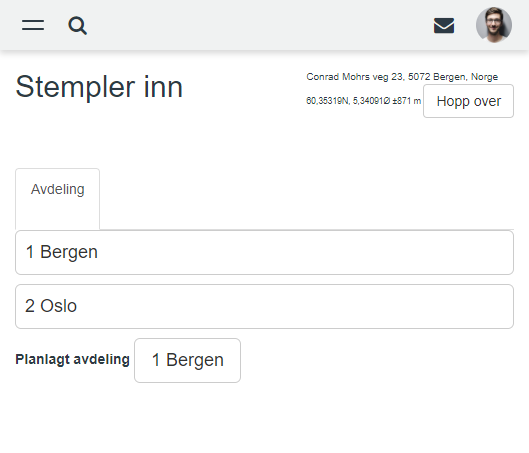Click the GPS coordinates text
Screen dimensions: 529x453
[363, 101]
